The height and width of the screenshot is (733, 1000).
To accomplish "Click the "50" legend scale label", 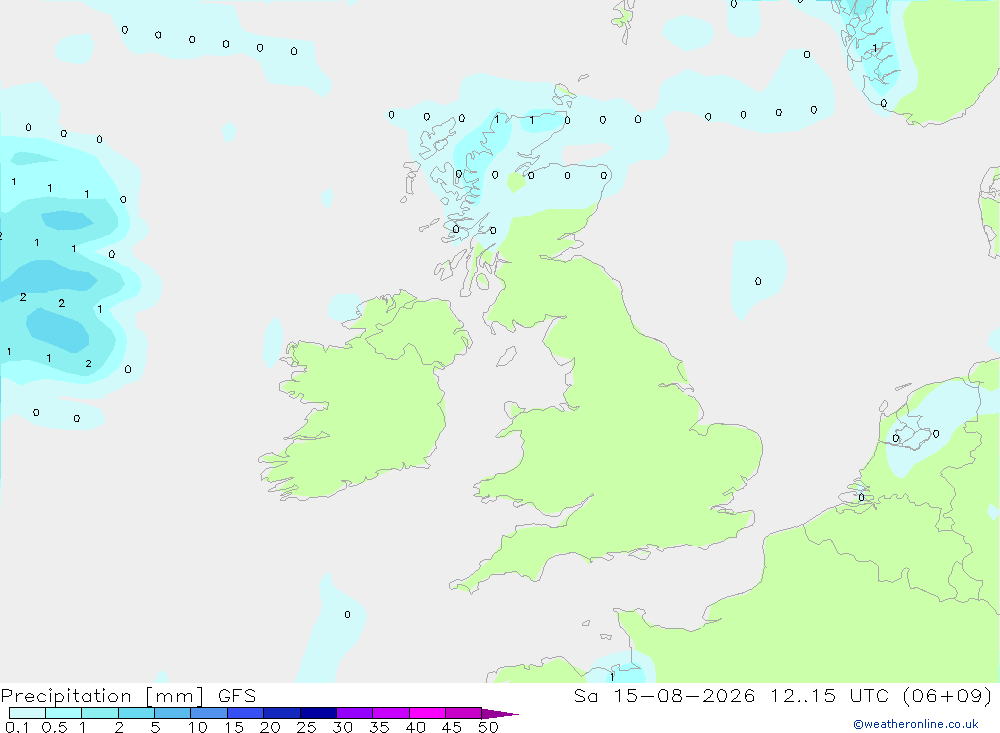I will point(488,727).
